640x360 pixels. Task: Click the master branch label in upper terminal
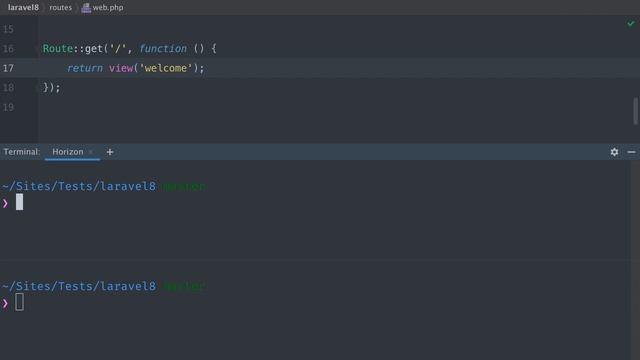tap(184, 187)
